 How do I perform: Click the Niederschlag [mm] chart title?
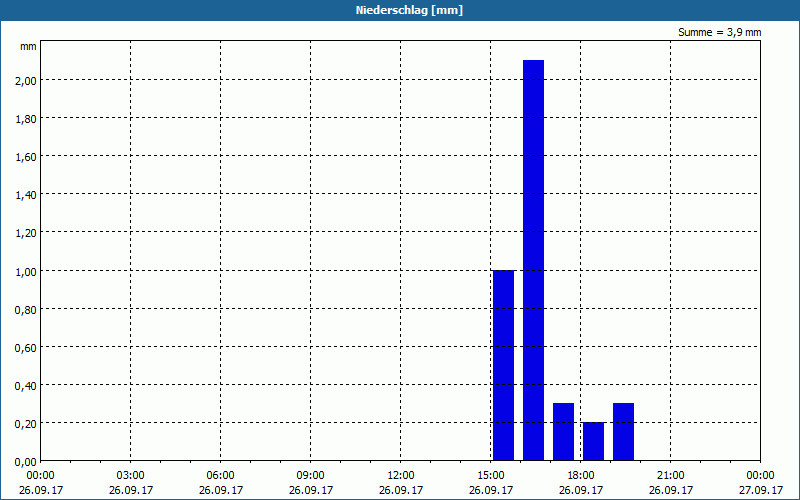pyautogui.click(x=409, y=10)
